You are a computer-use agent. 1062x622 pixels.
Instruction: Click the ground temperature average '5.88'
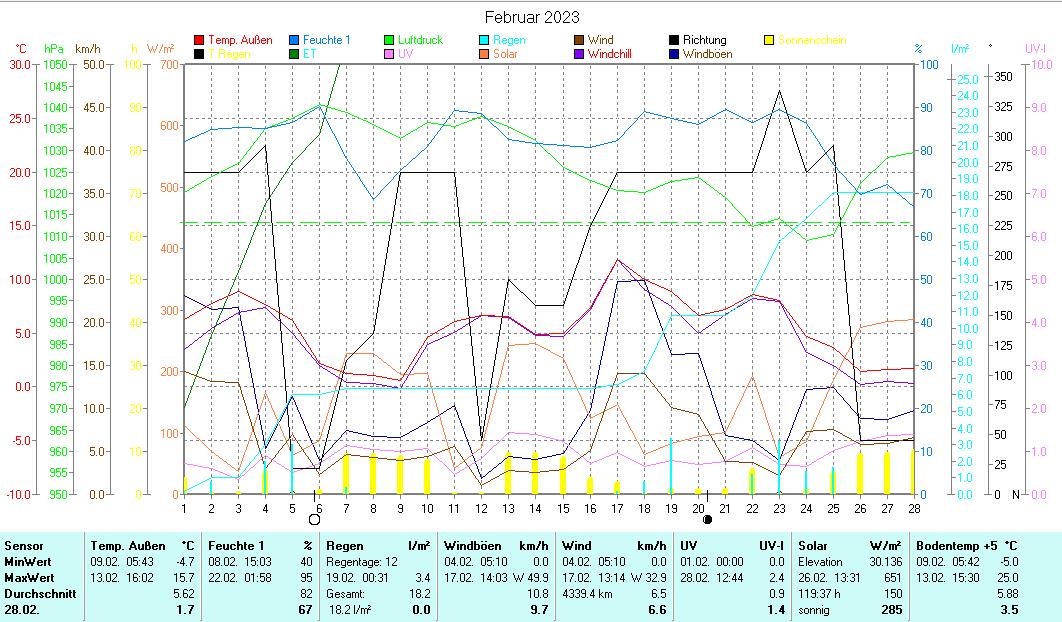click(1008, 594)
